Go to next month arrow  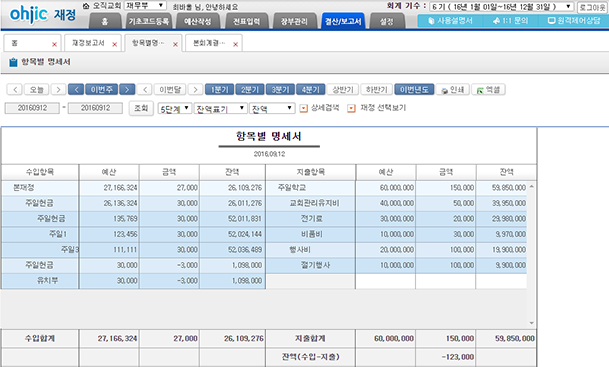point(195,90)
